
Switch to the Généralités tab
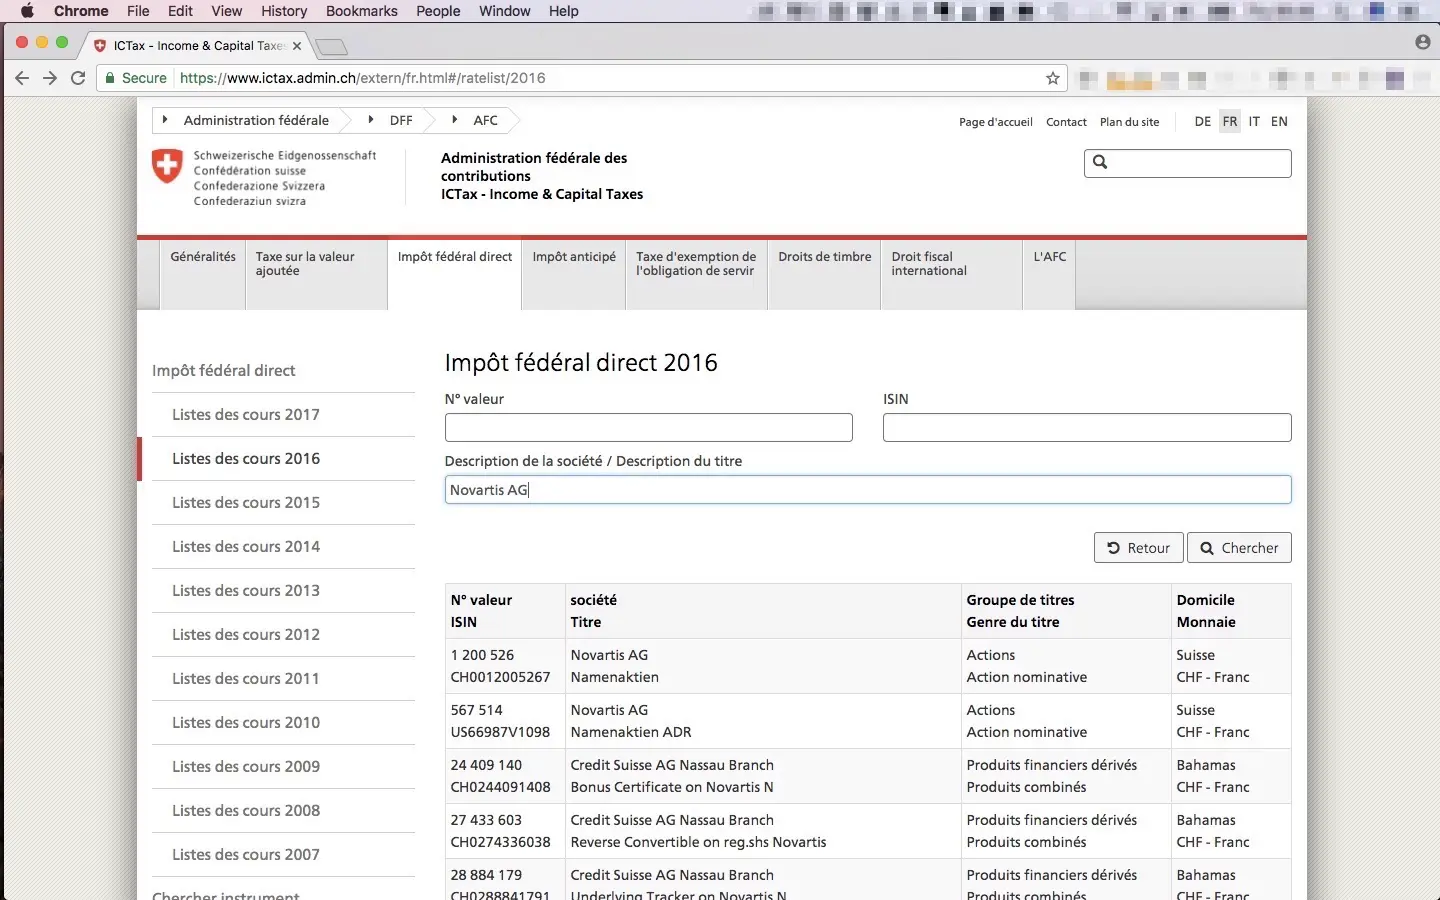click(x=203, y=274)
